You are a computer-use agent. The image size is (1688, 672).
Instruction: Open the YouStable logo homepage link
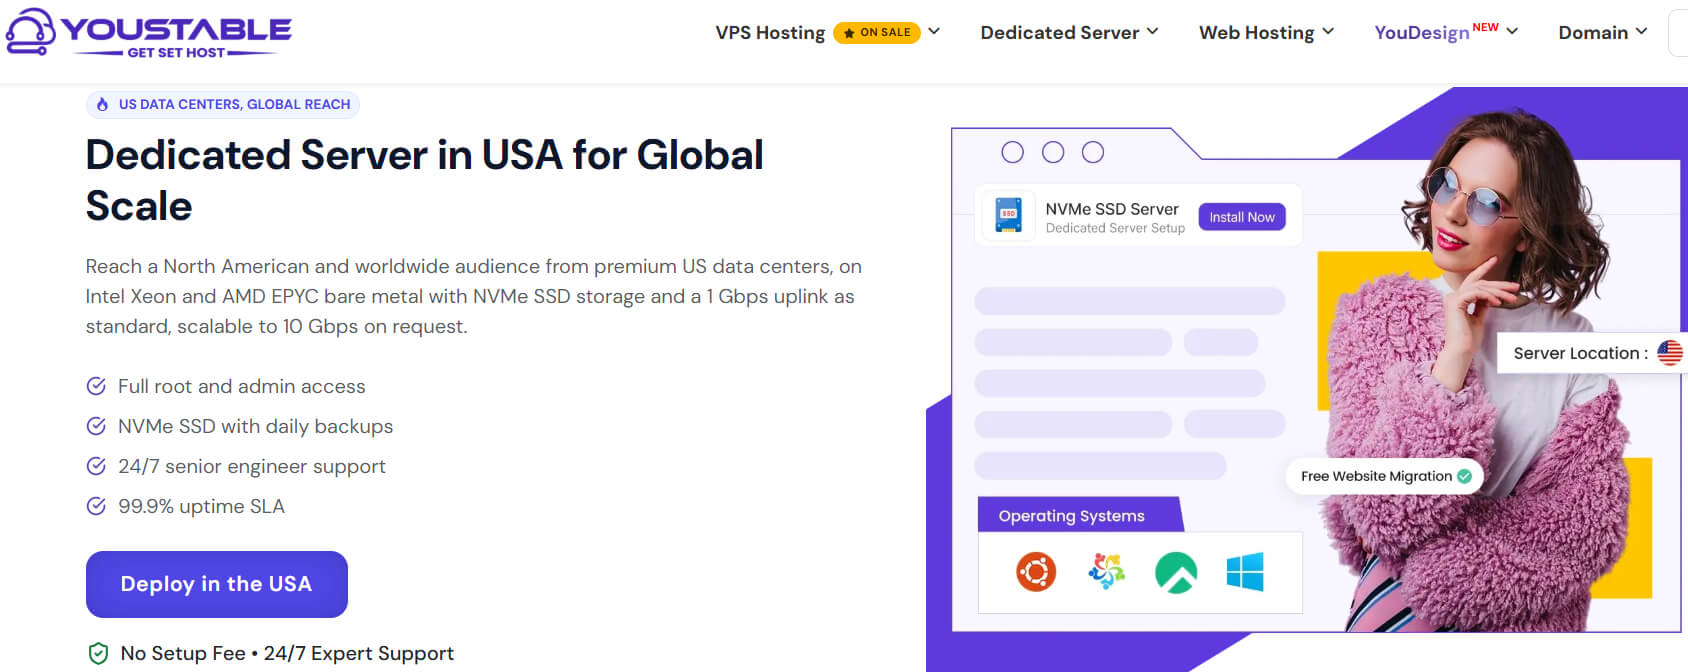pos(148,32)
